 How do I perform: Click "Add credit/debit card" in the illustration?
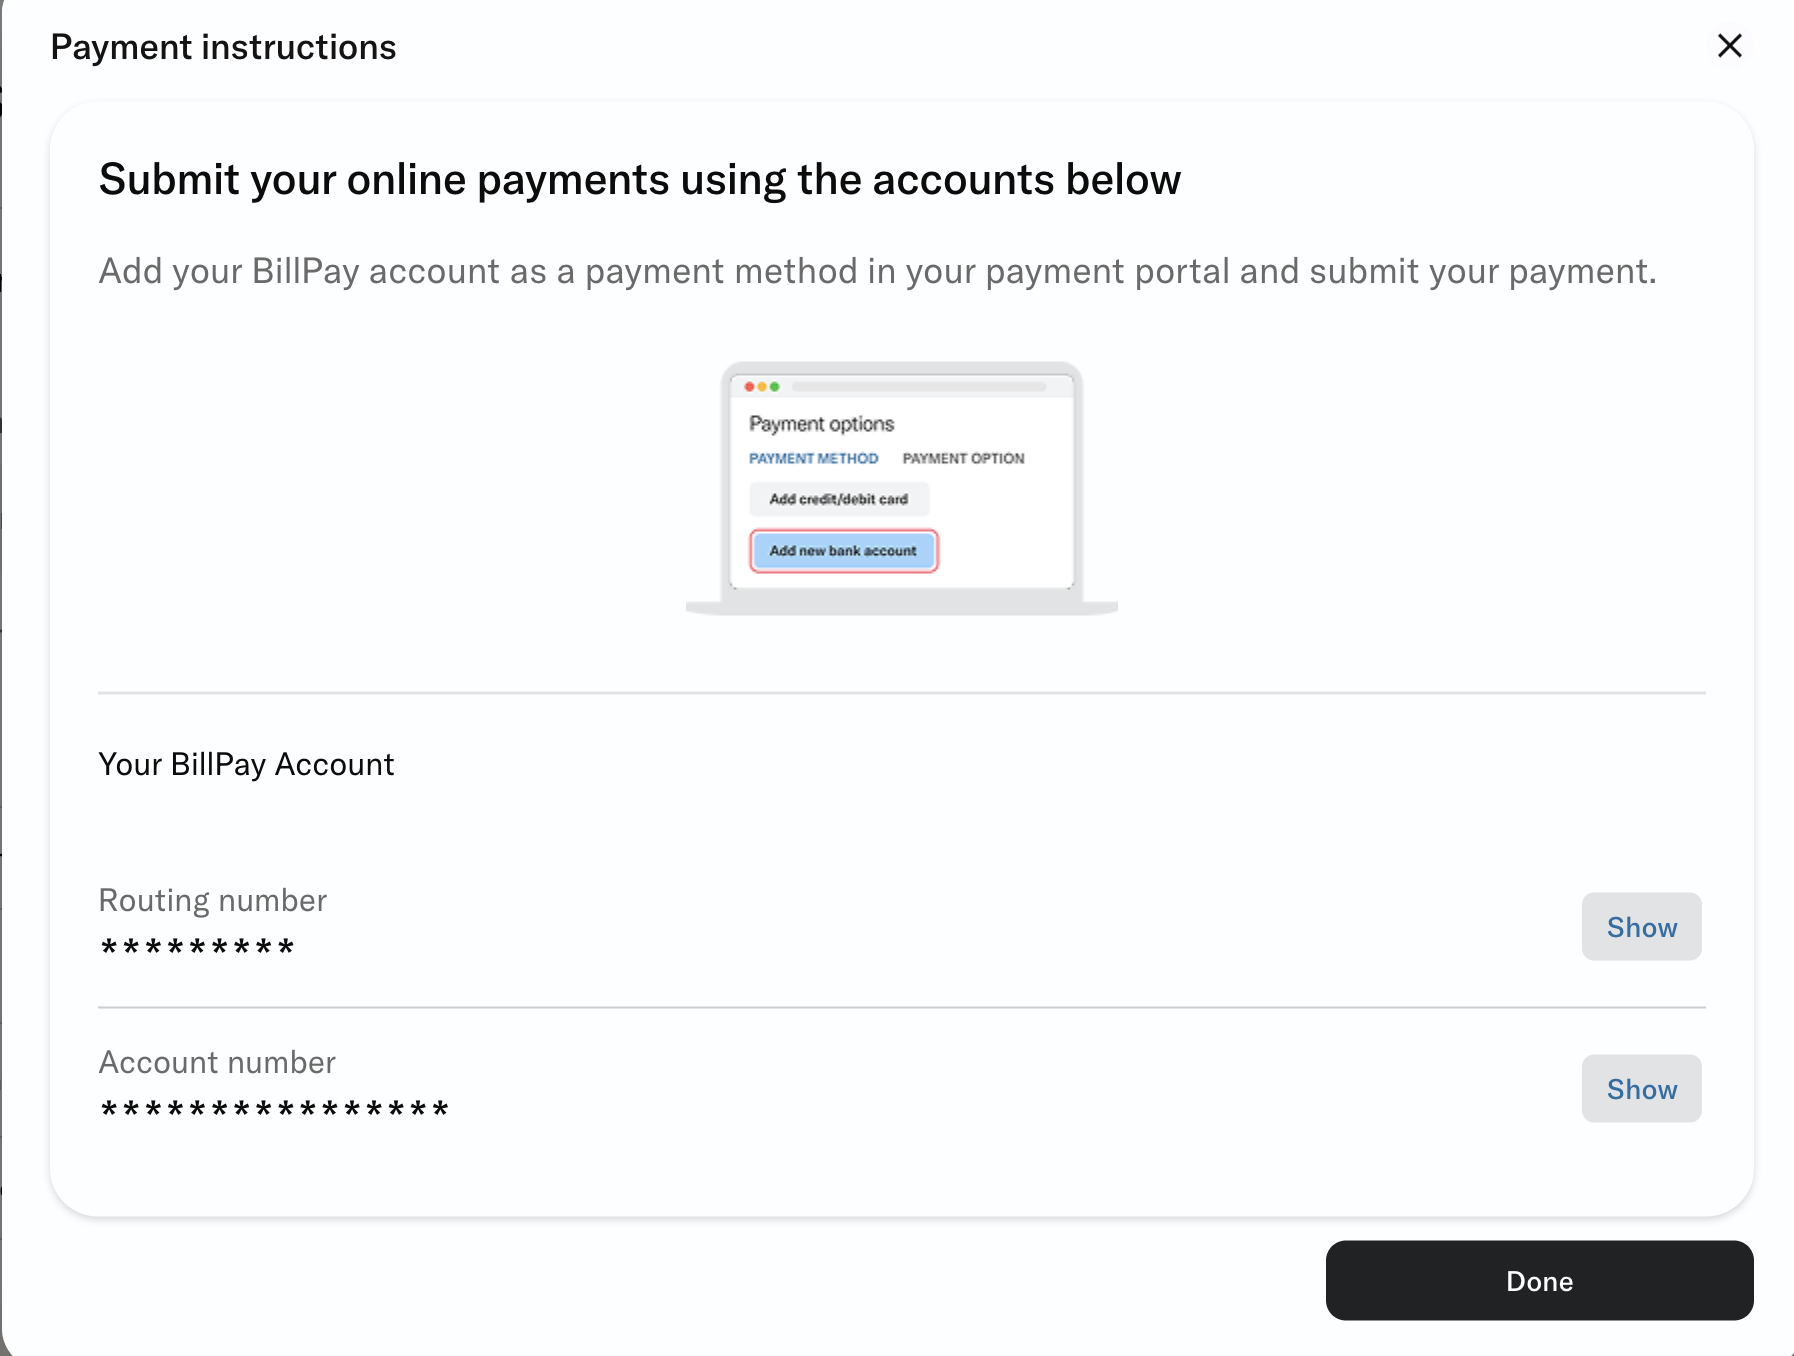pos(839,499)
